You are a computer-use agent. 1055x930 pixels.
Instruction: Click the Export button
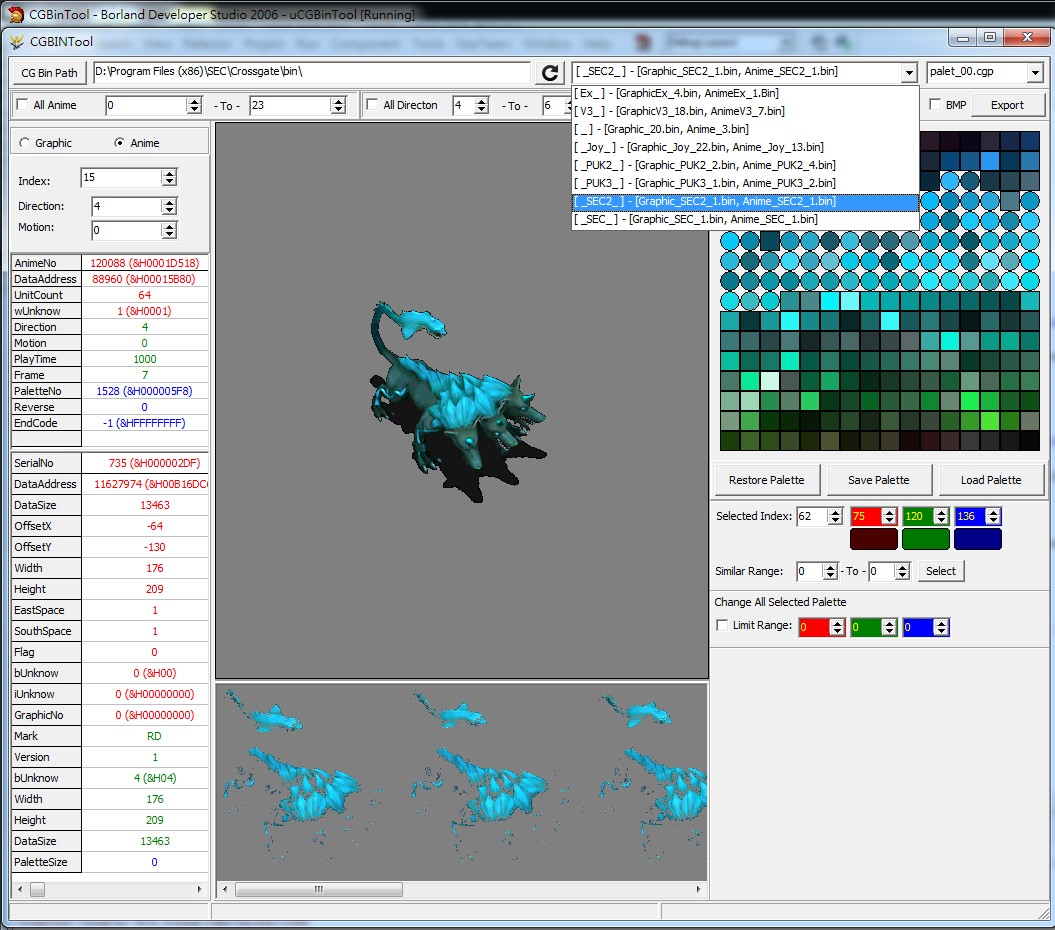[1007, 105]
